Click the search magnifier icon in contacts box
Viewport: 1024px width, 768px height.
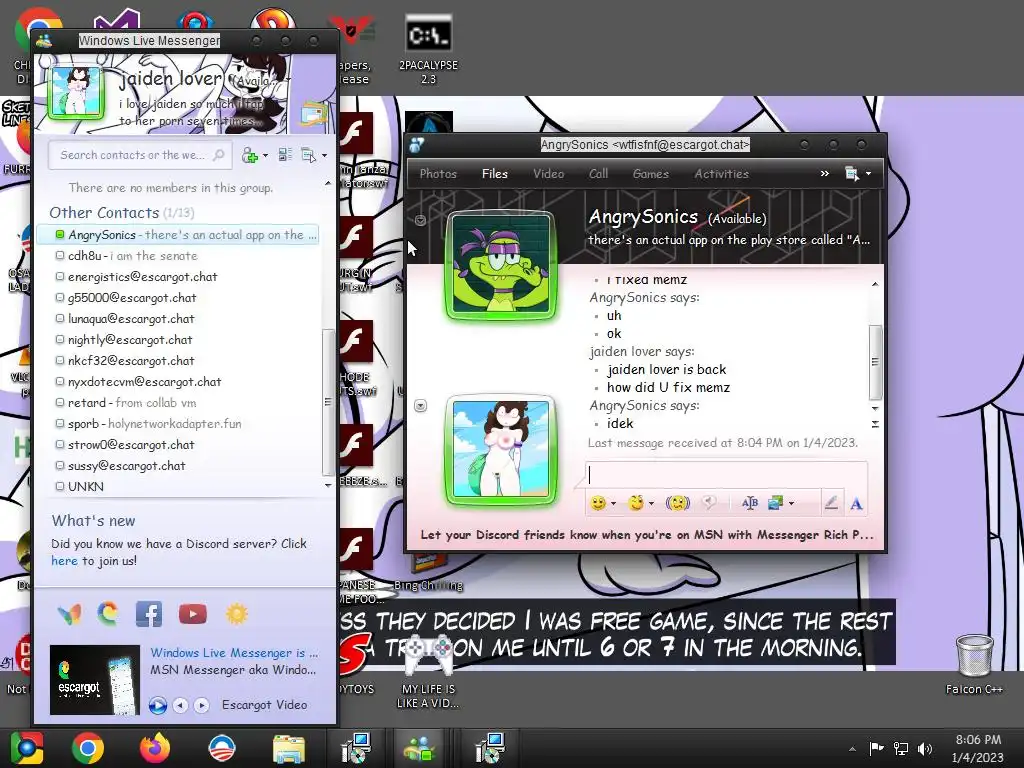tap(219, 155)
